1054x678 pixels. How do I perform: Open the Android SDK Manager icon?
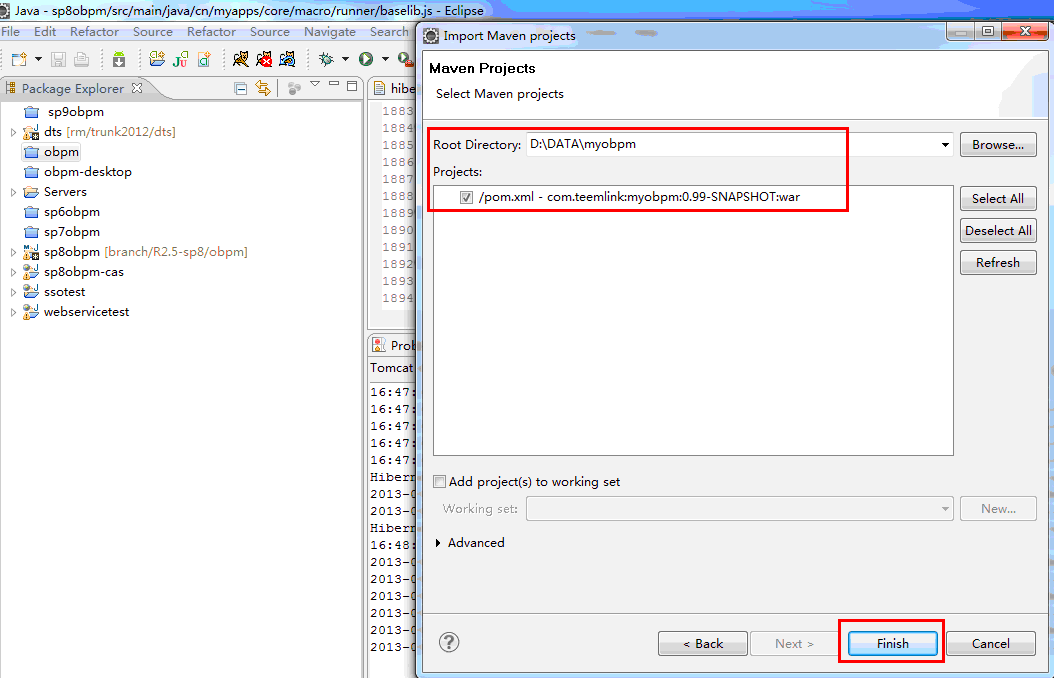(119, 59)
